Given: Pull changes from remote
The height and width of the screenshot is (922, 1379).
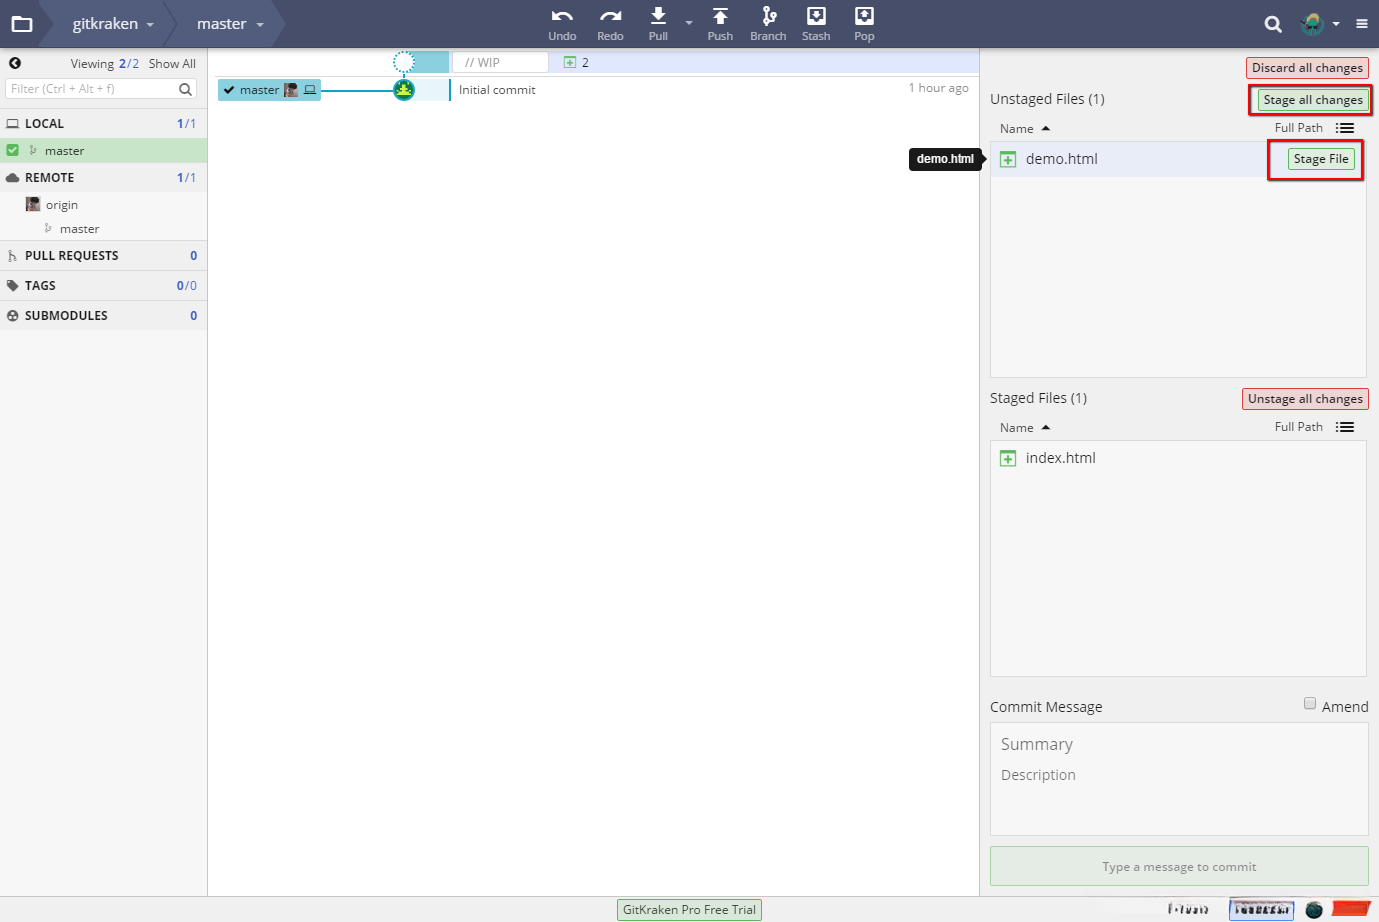Looking at the screenshot, I should click(658, 24).
